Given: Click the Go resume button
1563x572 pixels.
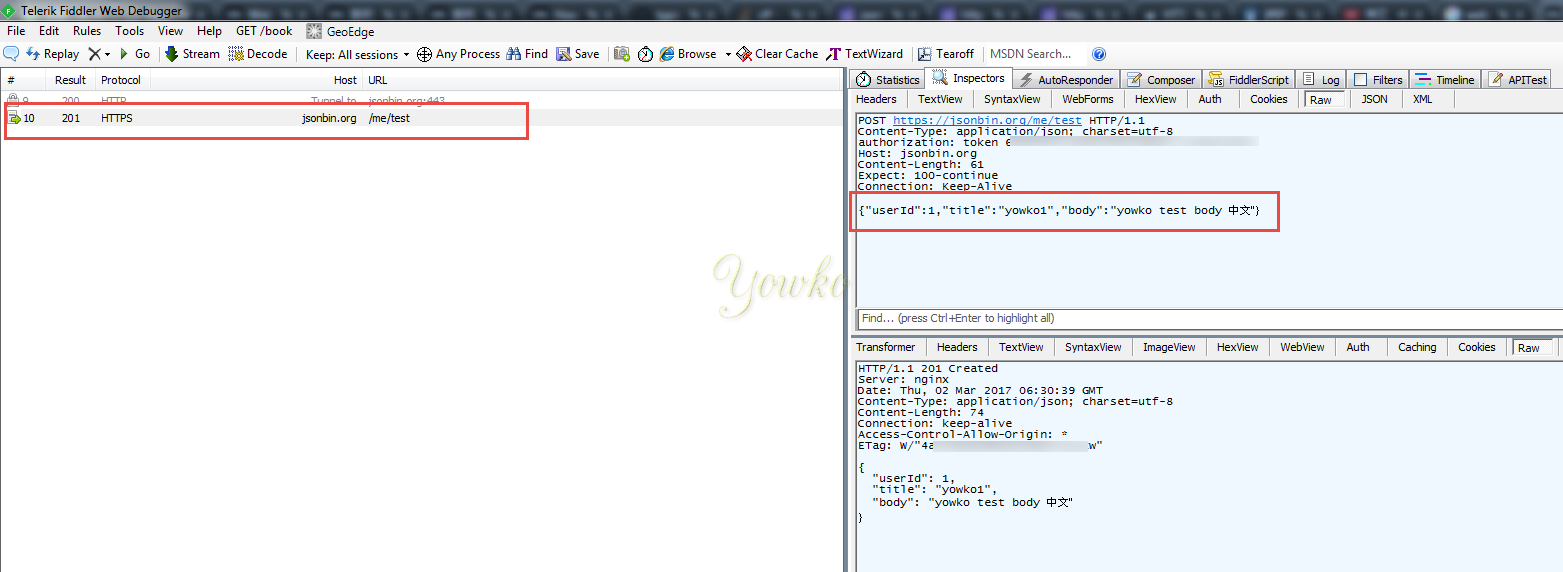Looking at the screenshot, I should tap(135, 54).
